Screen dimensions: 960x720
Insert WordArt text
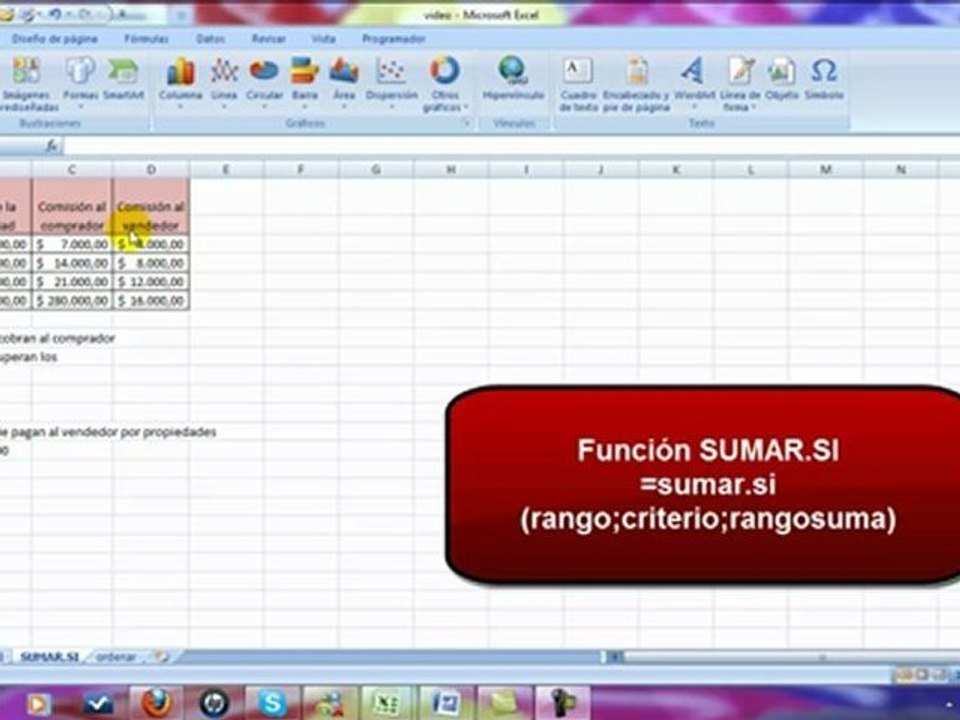(x=694, y=81)
